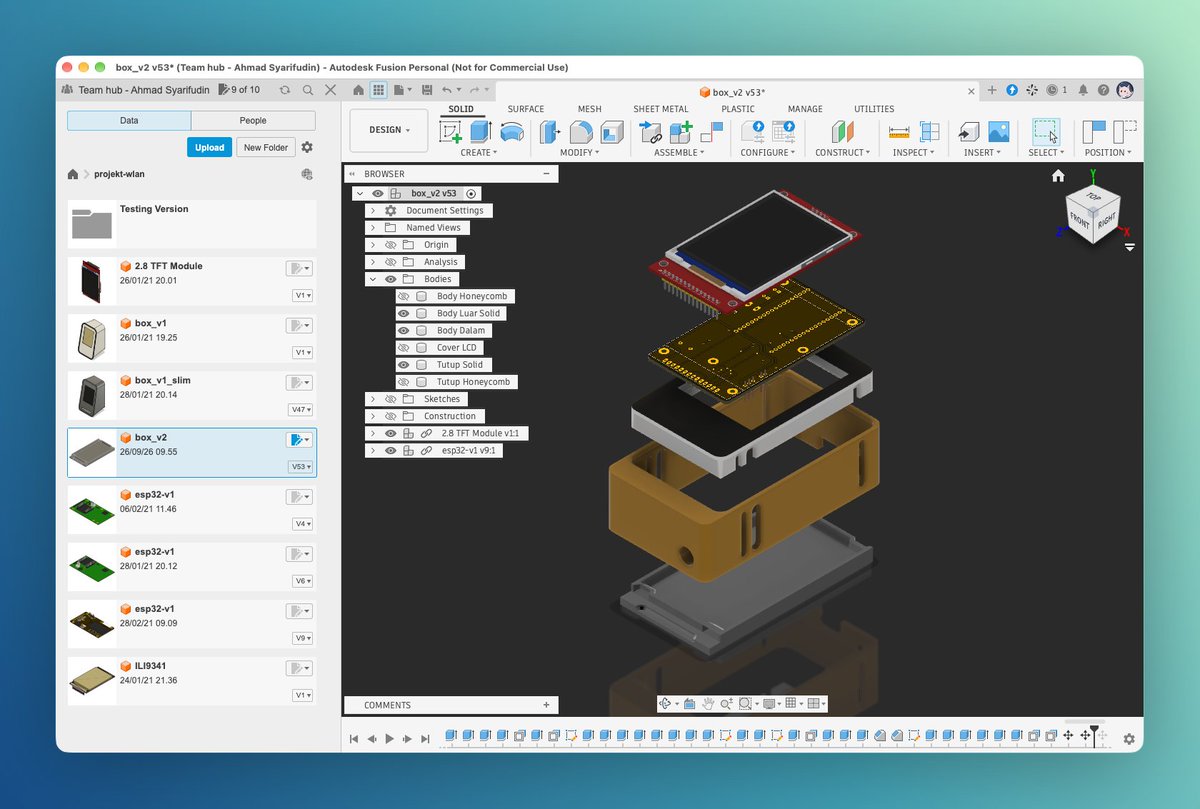Select the Measure tool
This screenshot has width=1200, height=809.
point(899,131)
